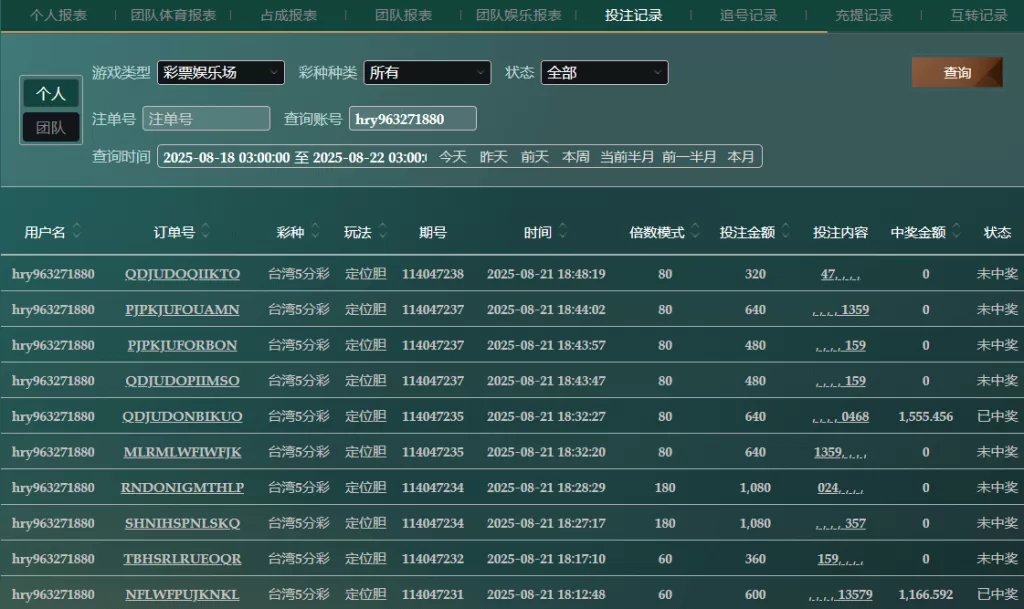Image resolution: width=1024 pixels, height=609 pixels.
Task: View bet content 1359 of 18:44:02 row
Action: 840,309
